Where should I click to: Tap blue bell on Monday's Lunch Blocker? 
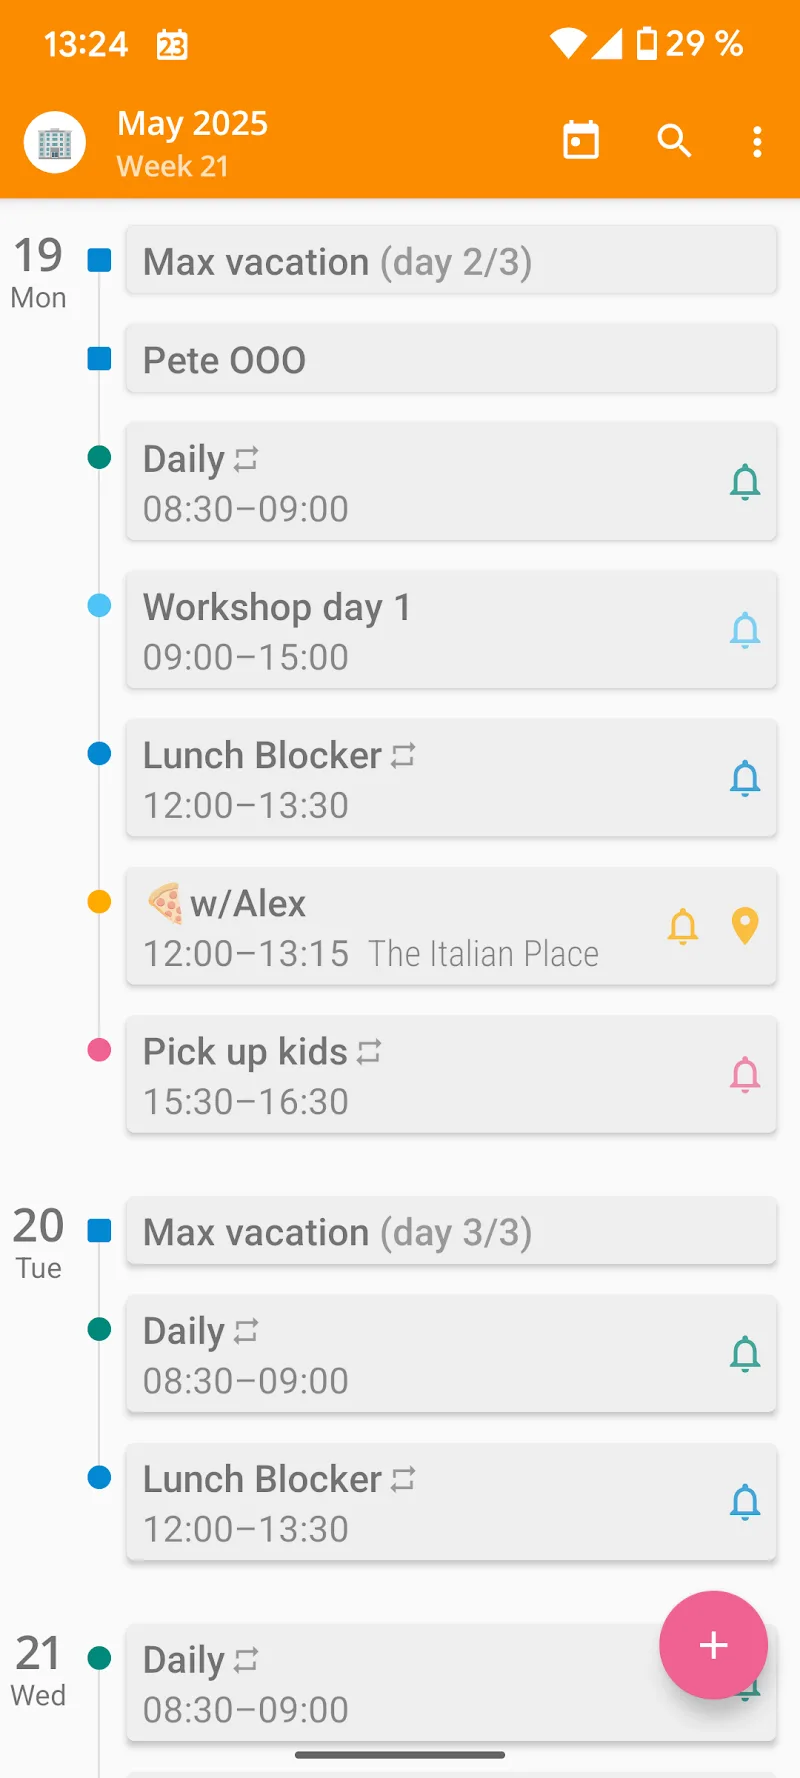(745, 779)
